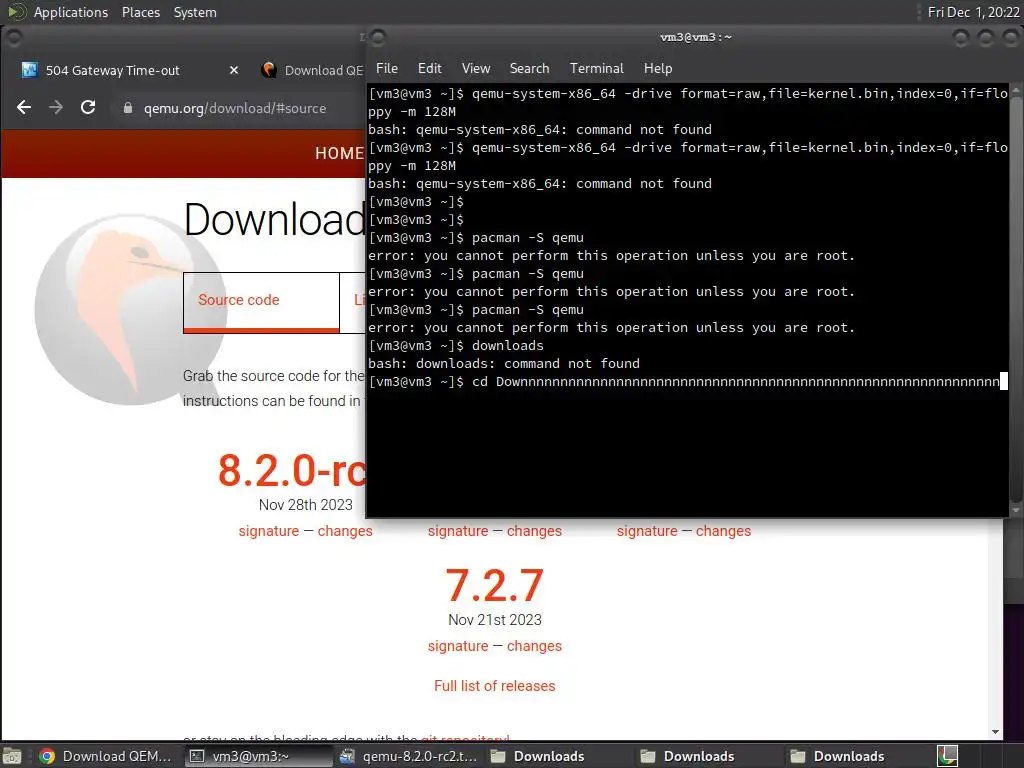Close the 504 Gateway Time-out tab
Viewport: 1024px width, 768px height.
click(x=234, y=70)
